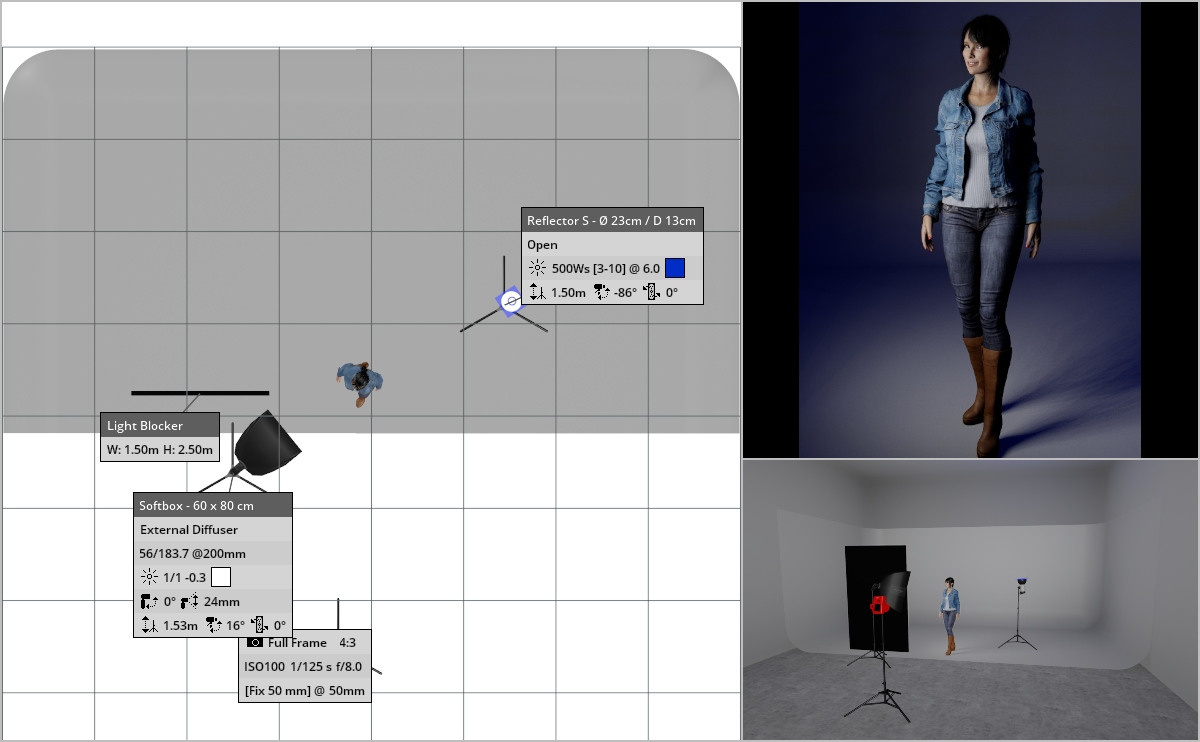Open the white color swatch on softbox

[221, 577]
